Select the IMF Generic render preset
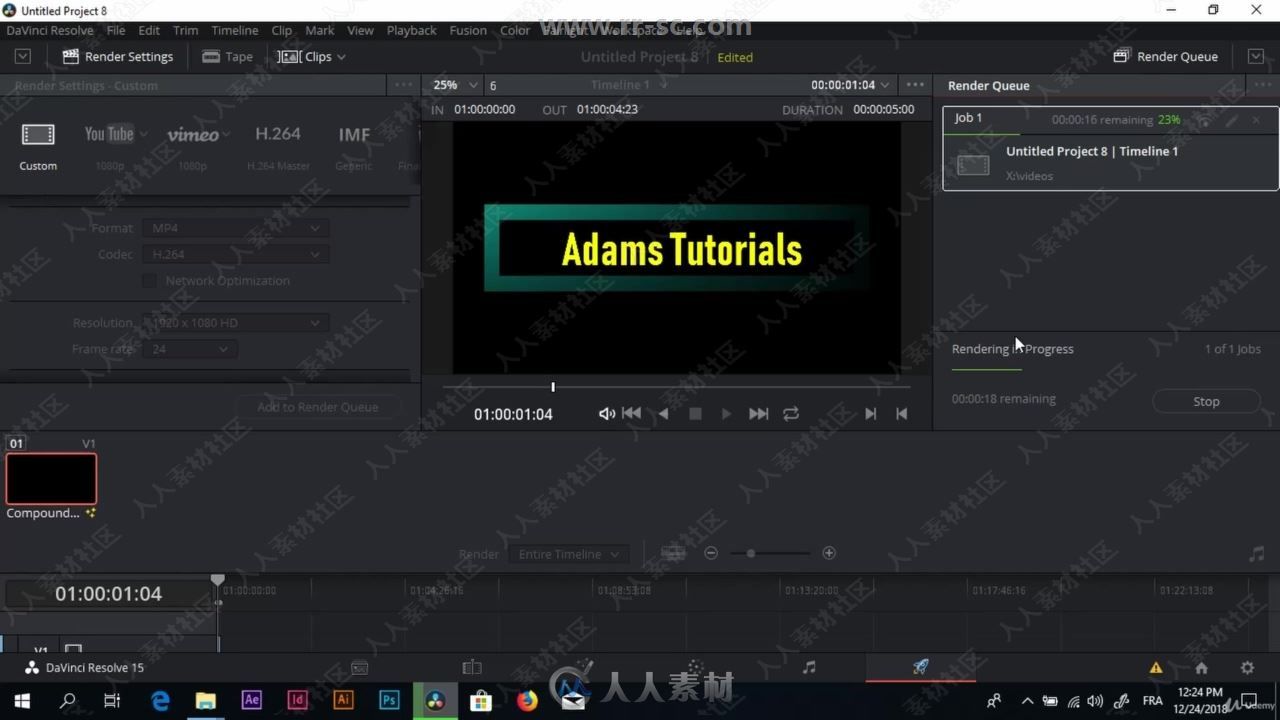This screenshot has height=720, width=1280. (x=354, y=146)
